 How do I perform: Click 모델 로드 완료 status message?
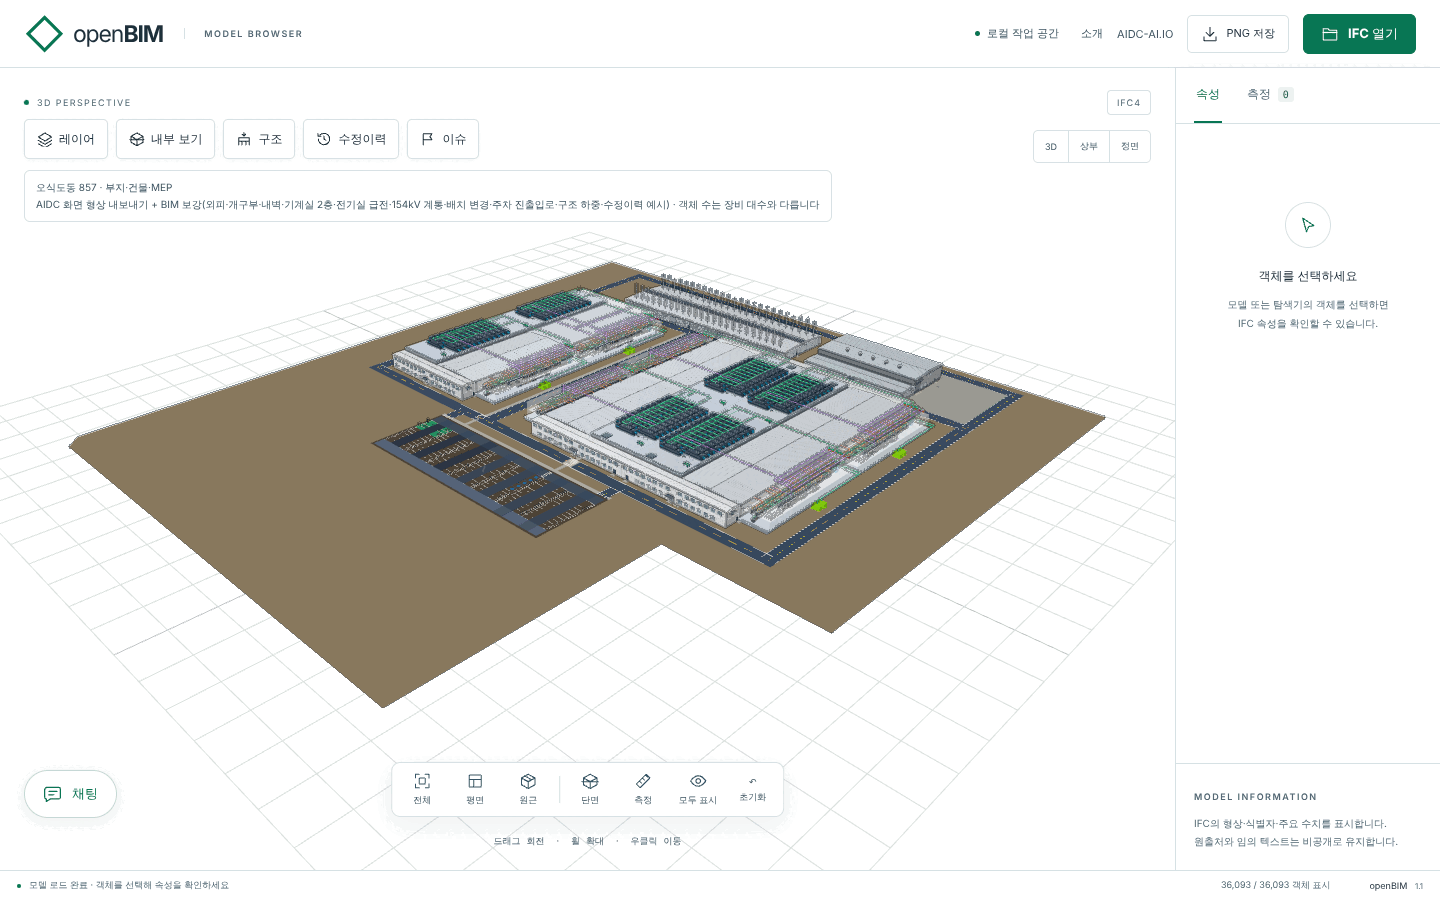pos(129,885)
